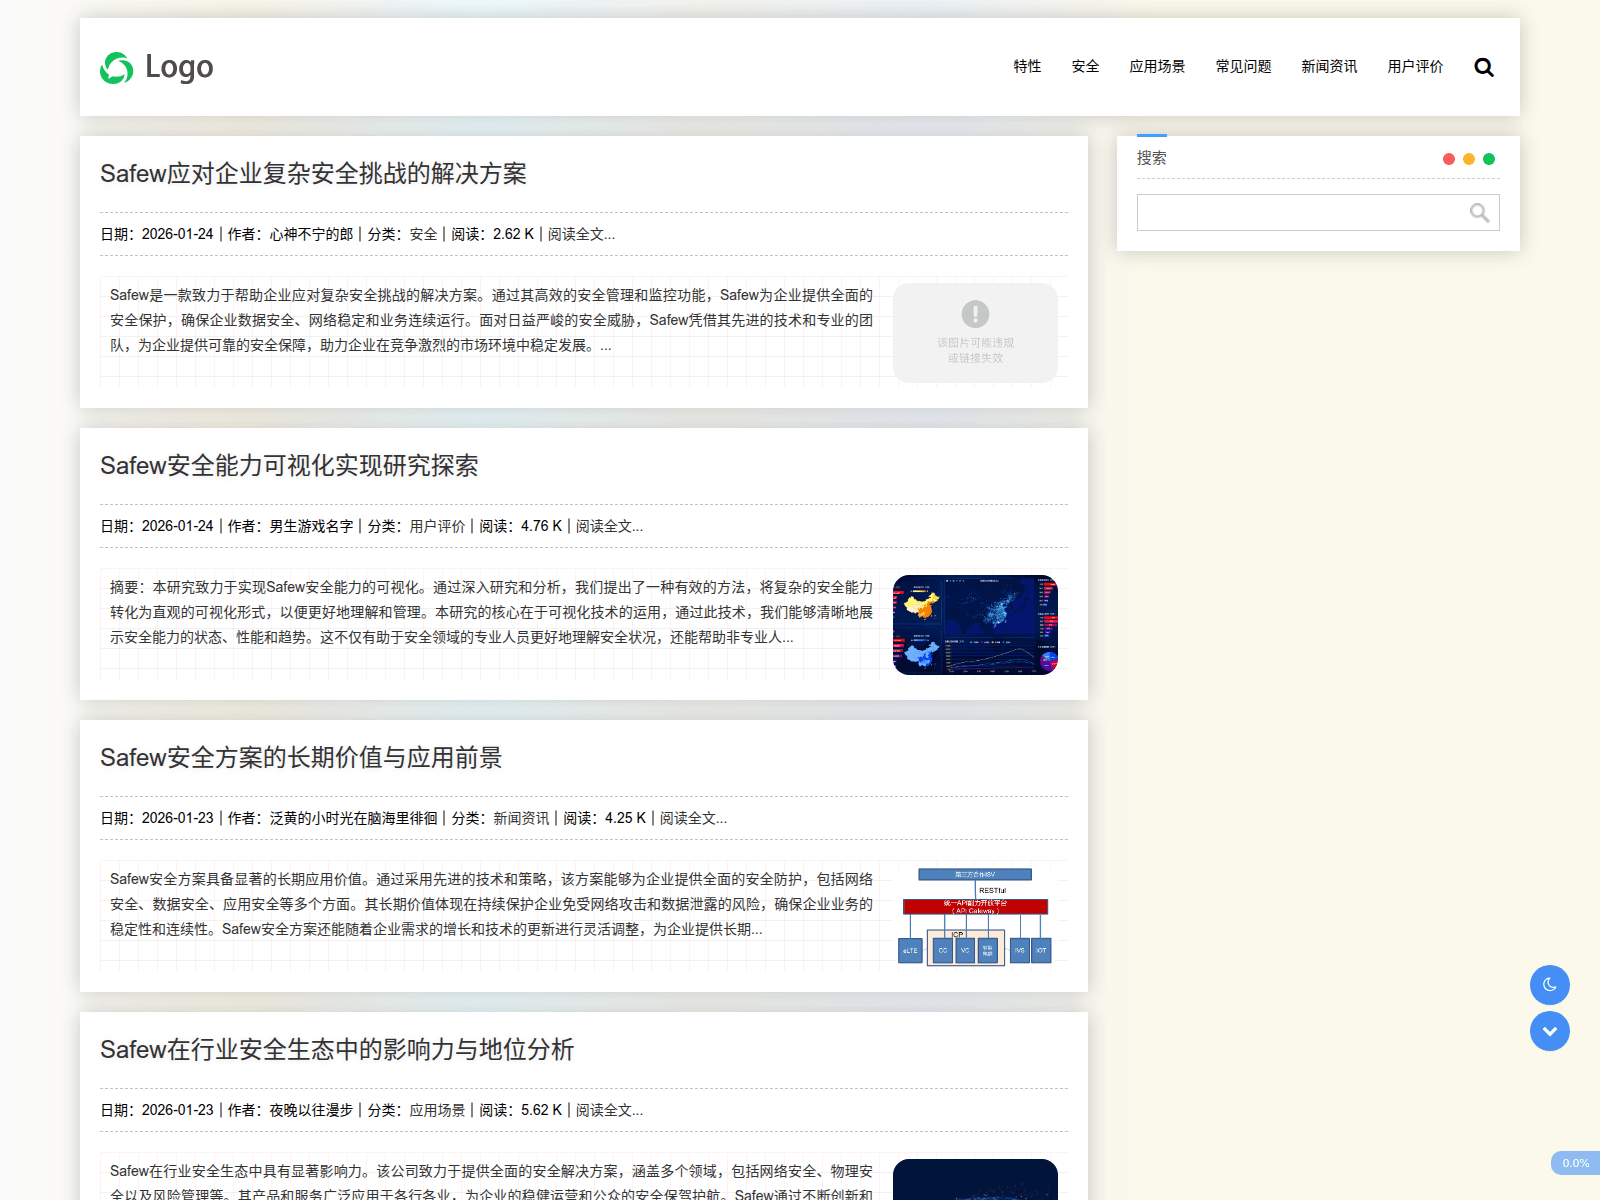Click the green dot in the search panel
Viewport: 1600px width, 1200px height.
[1489, 159]
